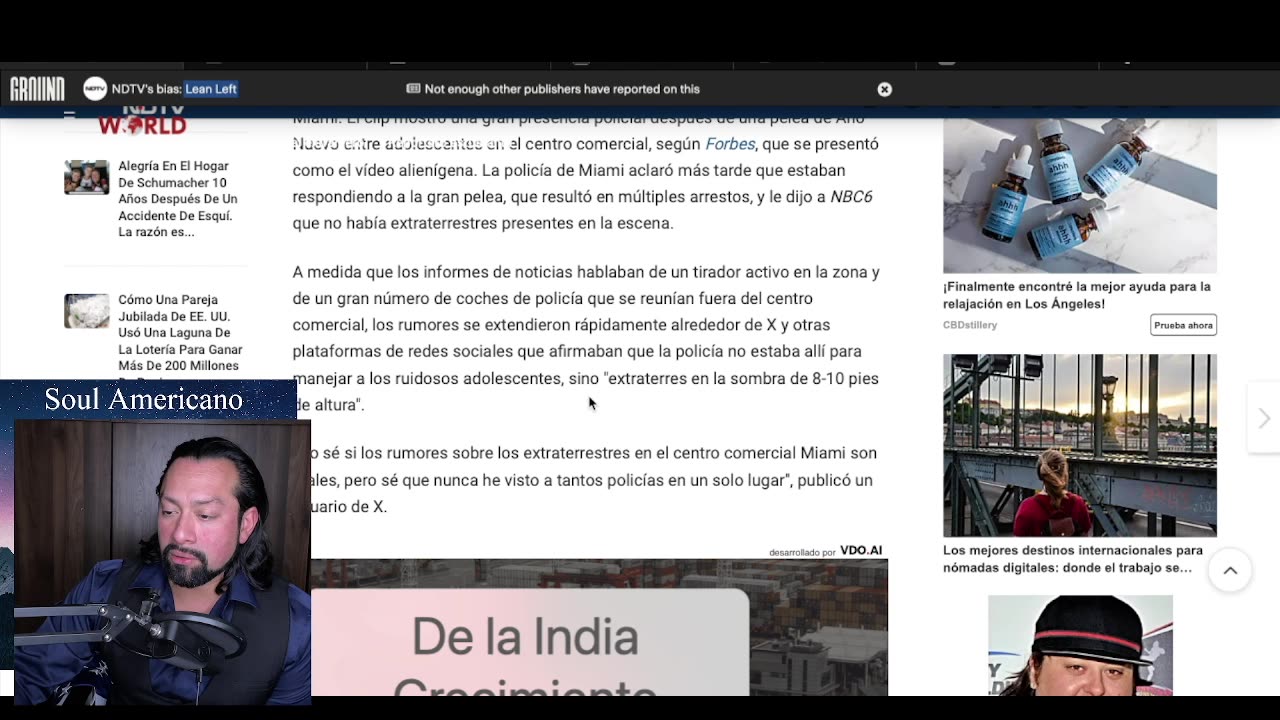
Task: Click the CBD oil bottles ad image
Action: click(x=1079, y=196)
